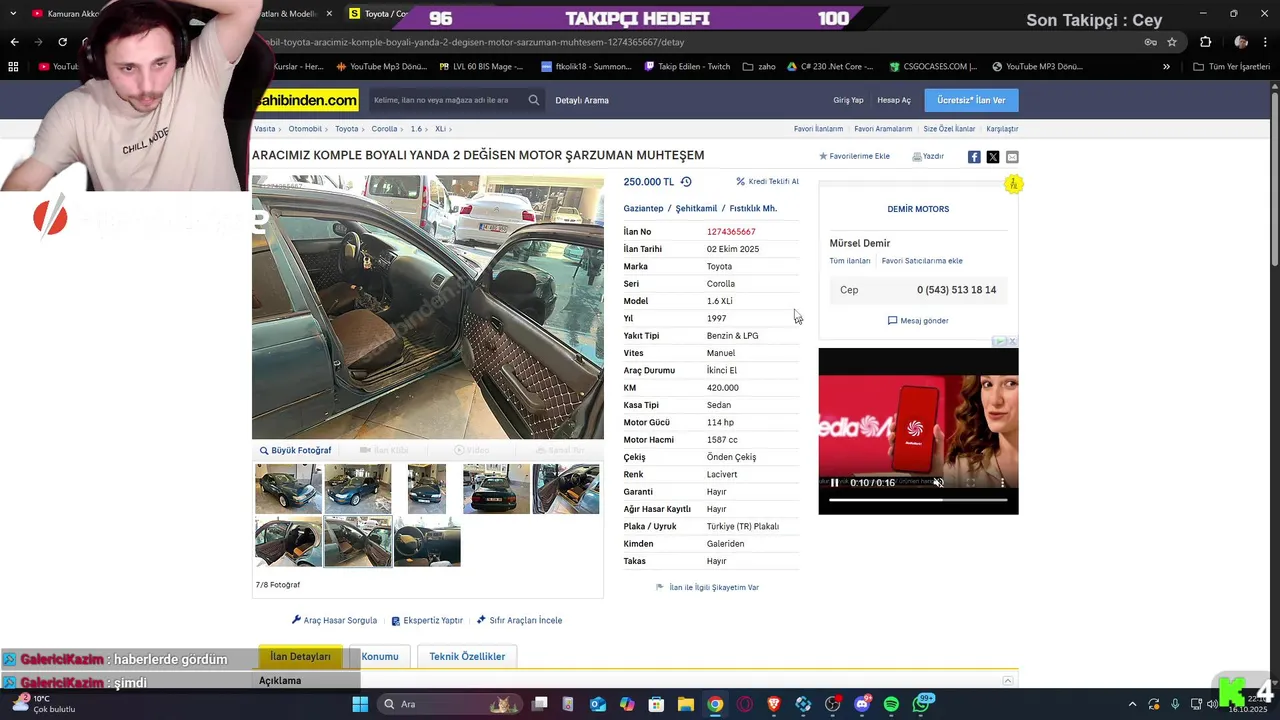Open the Araç Hasar Sorgula link
Image resolution: width=1280 pixels, height=720 pixels.
[x=334, y=620]
